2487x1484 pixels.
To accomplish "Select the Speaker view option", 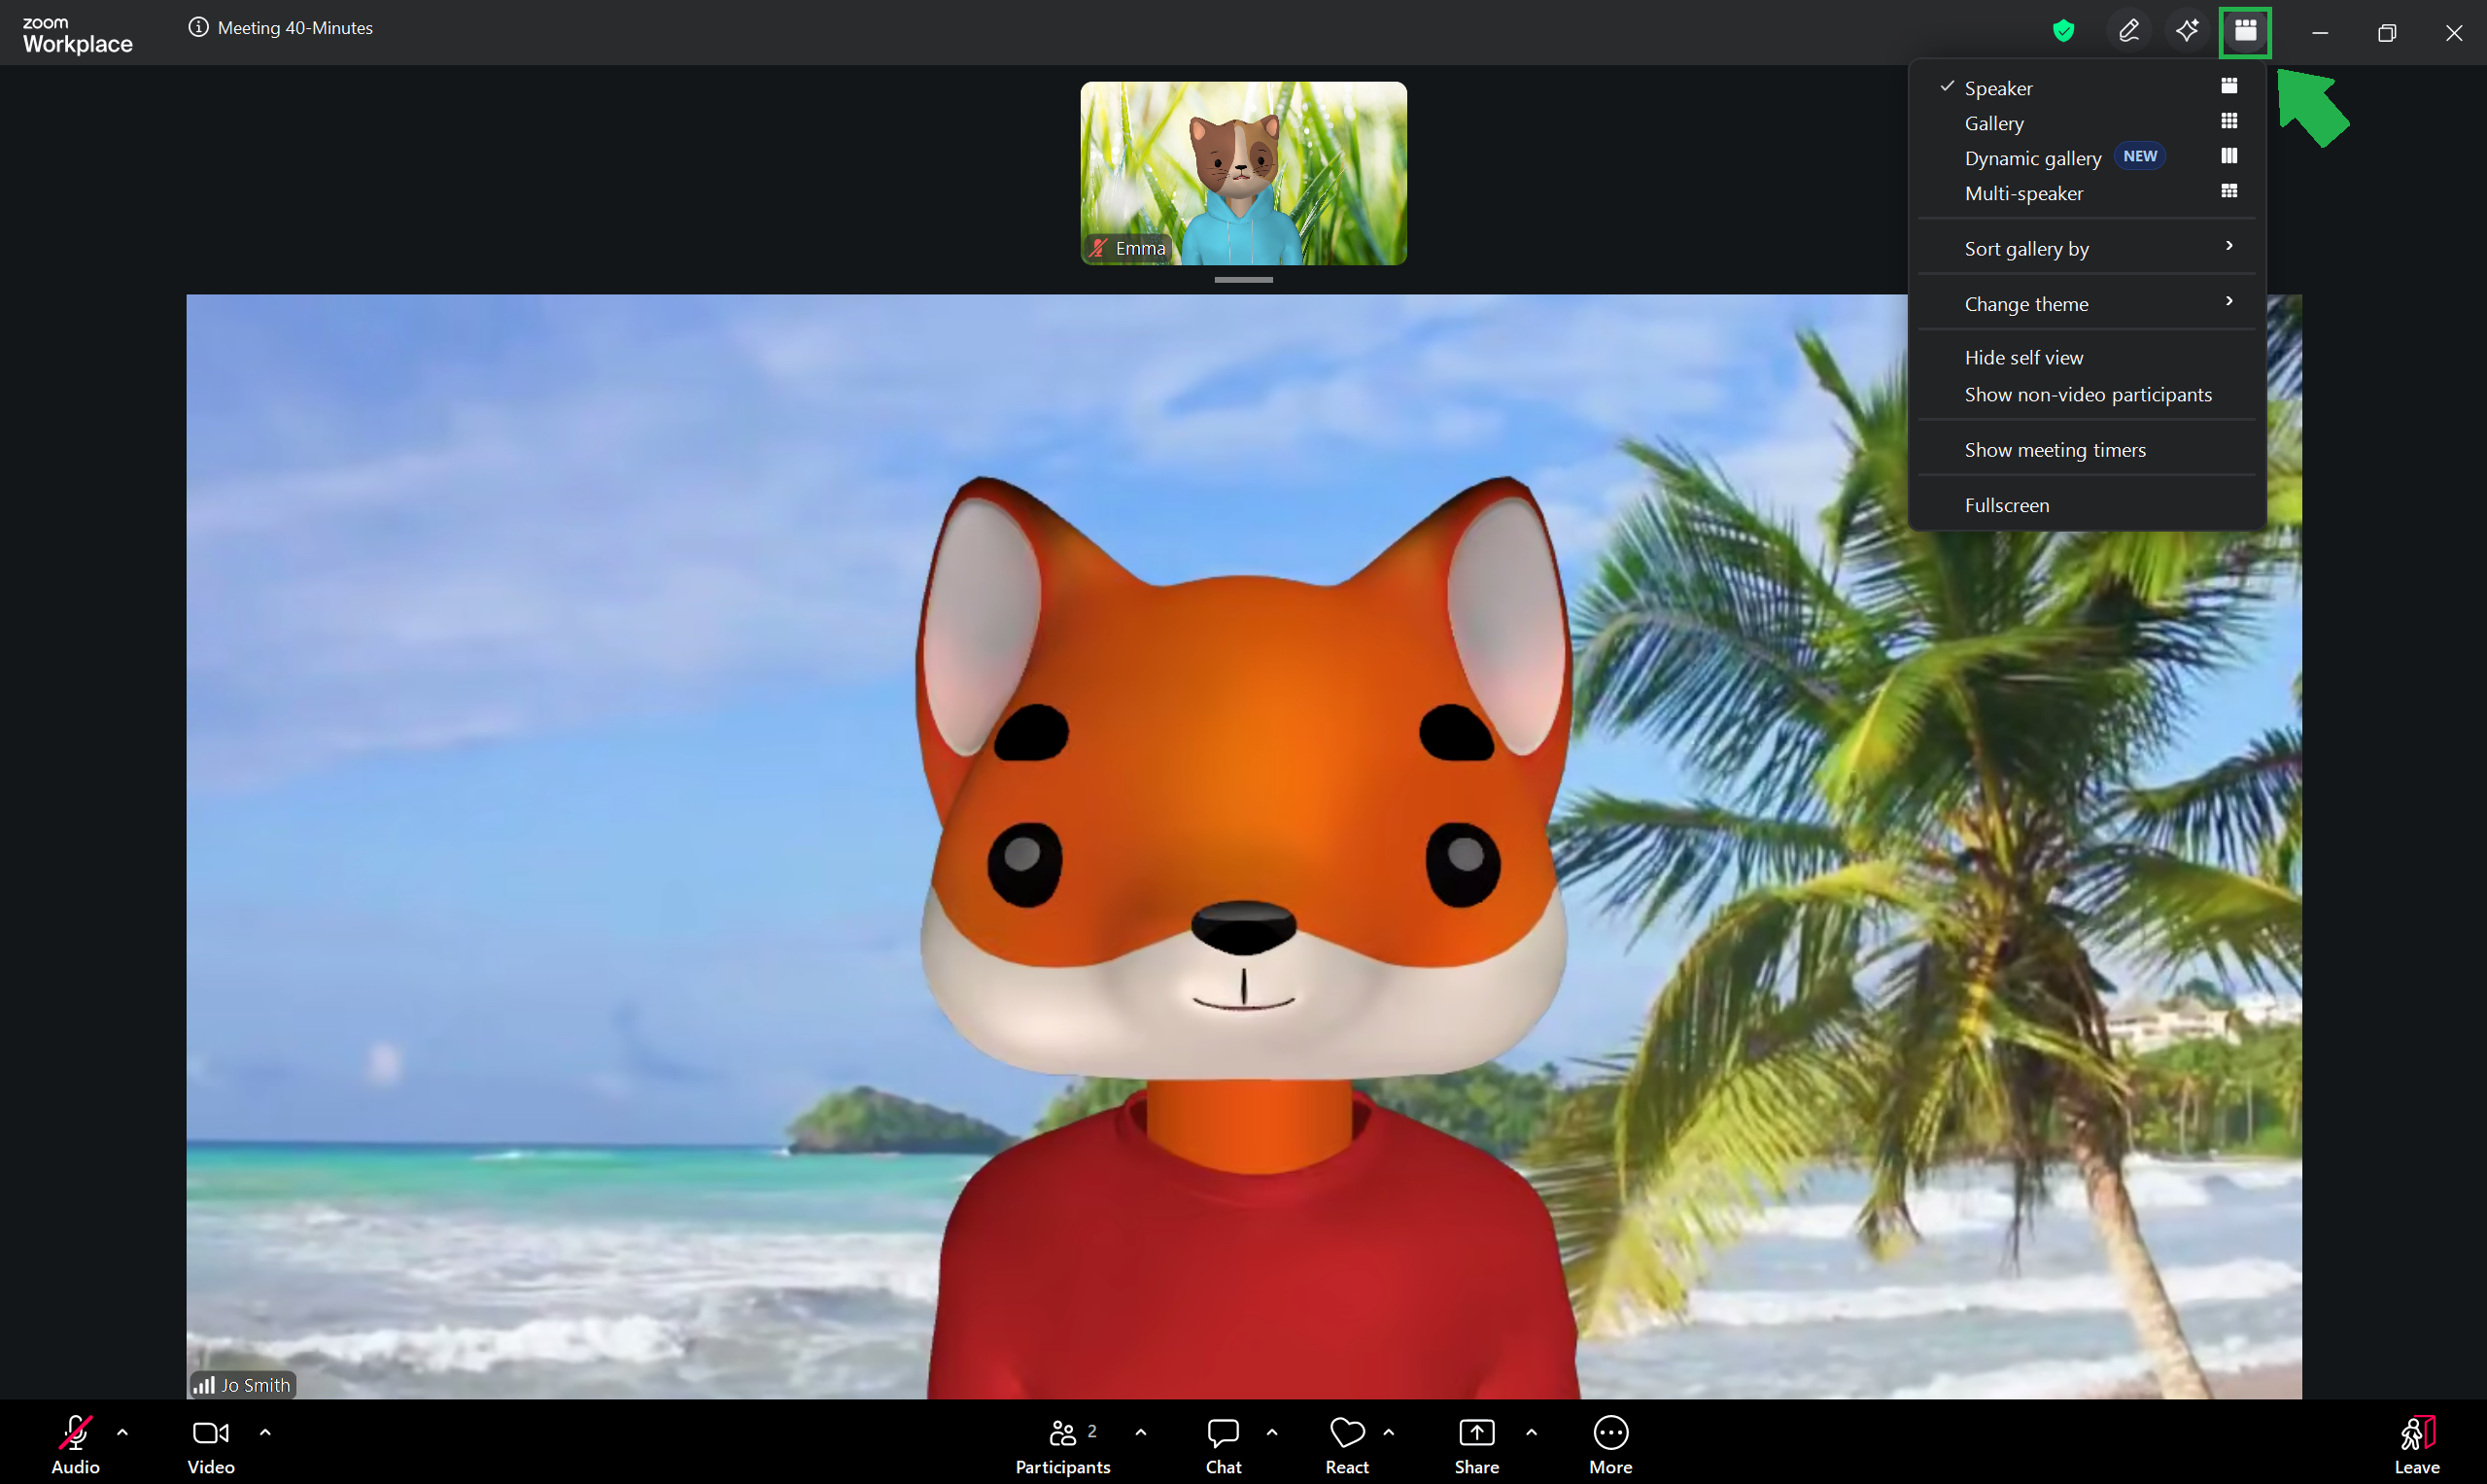I will click(x=2087, y=88).
